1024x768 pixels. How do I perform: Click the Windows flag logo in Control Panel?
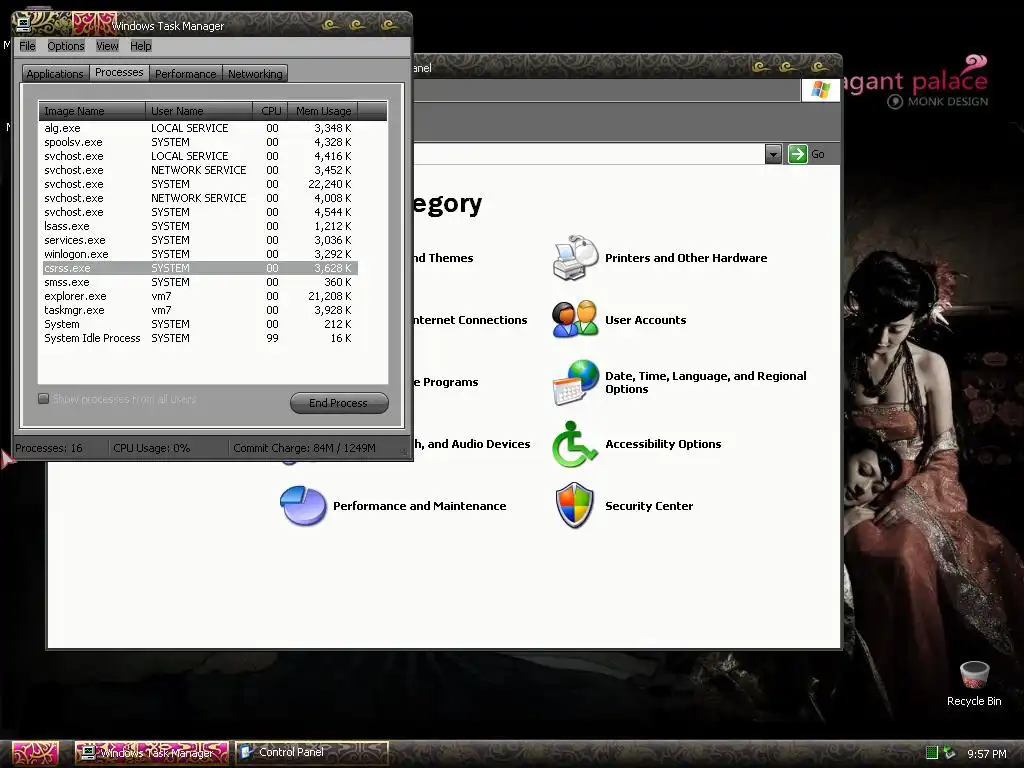[x=820, y=89]
